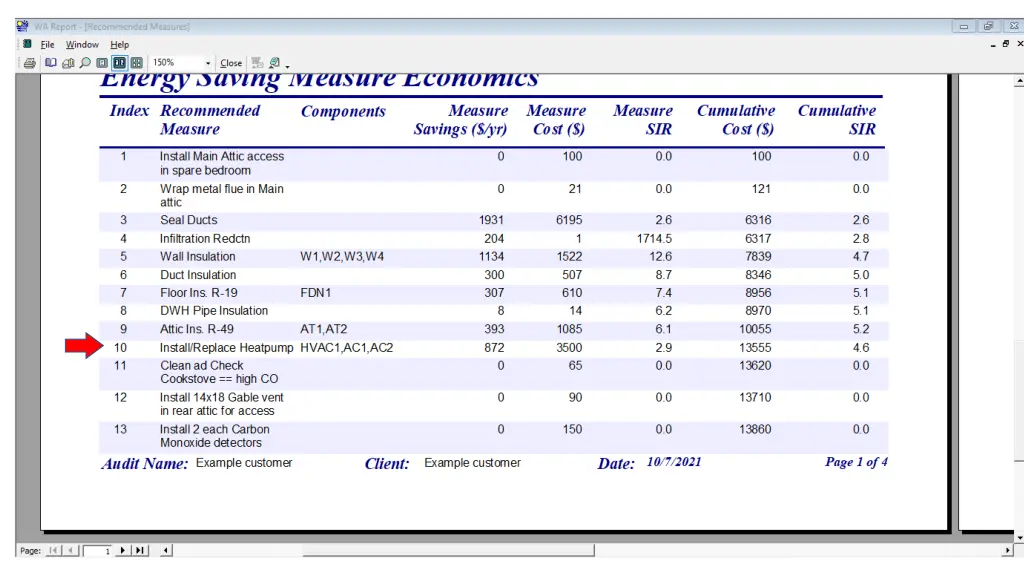1024x576 pixels.
Task: Click cumulative cost '13860'
Action: point(755,429)
